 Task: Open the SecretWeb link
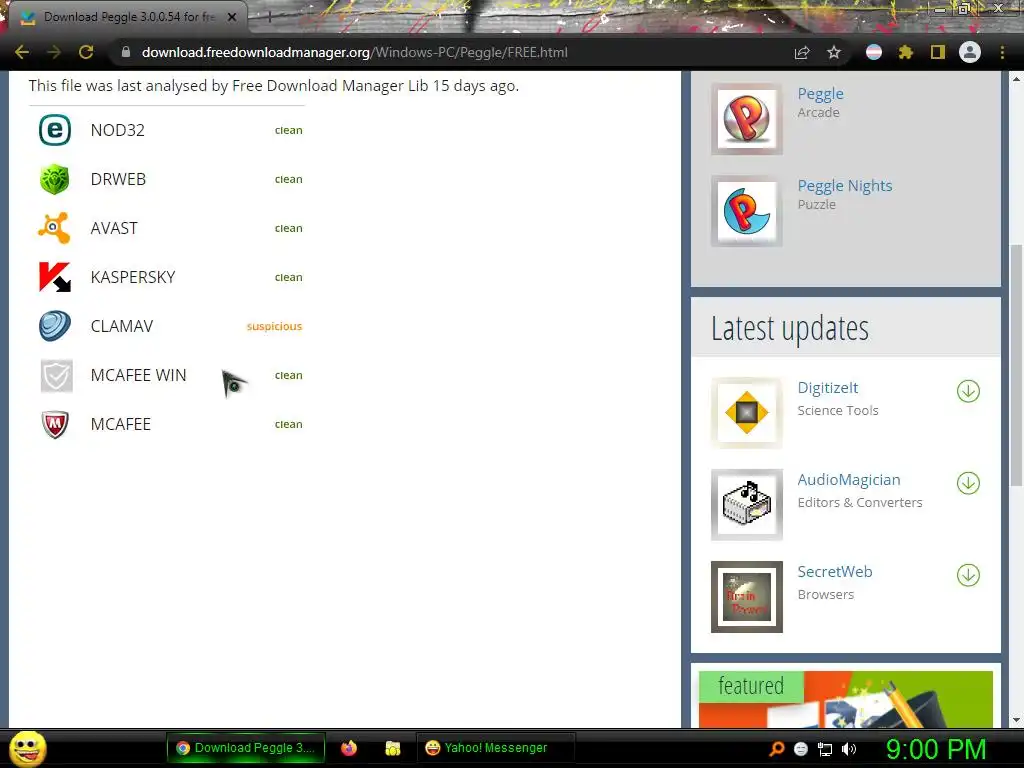(835, 571)
